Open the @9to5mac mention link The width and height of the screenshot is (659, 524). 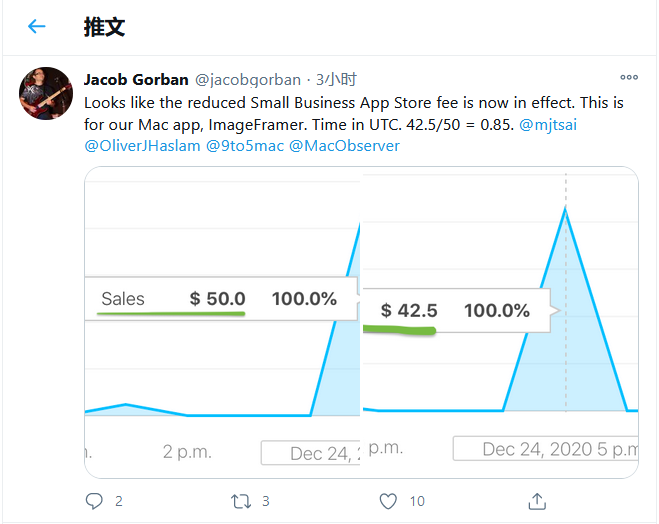pos(245,145)
